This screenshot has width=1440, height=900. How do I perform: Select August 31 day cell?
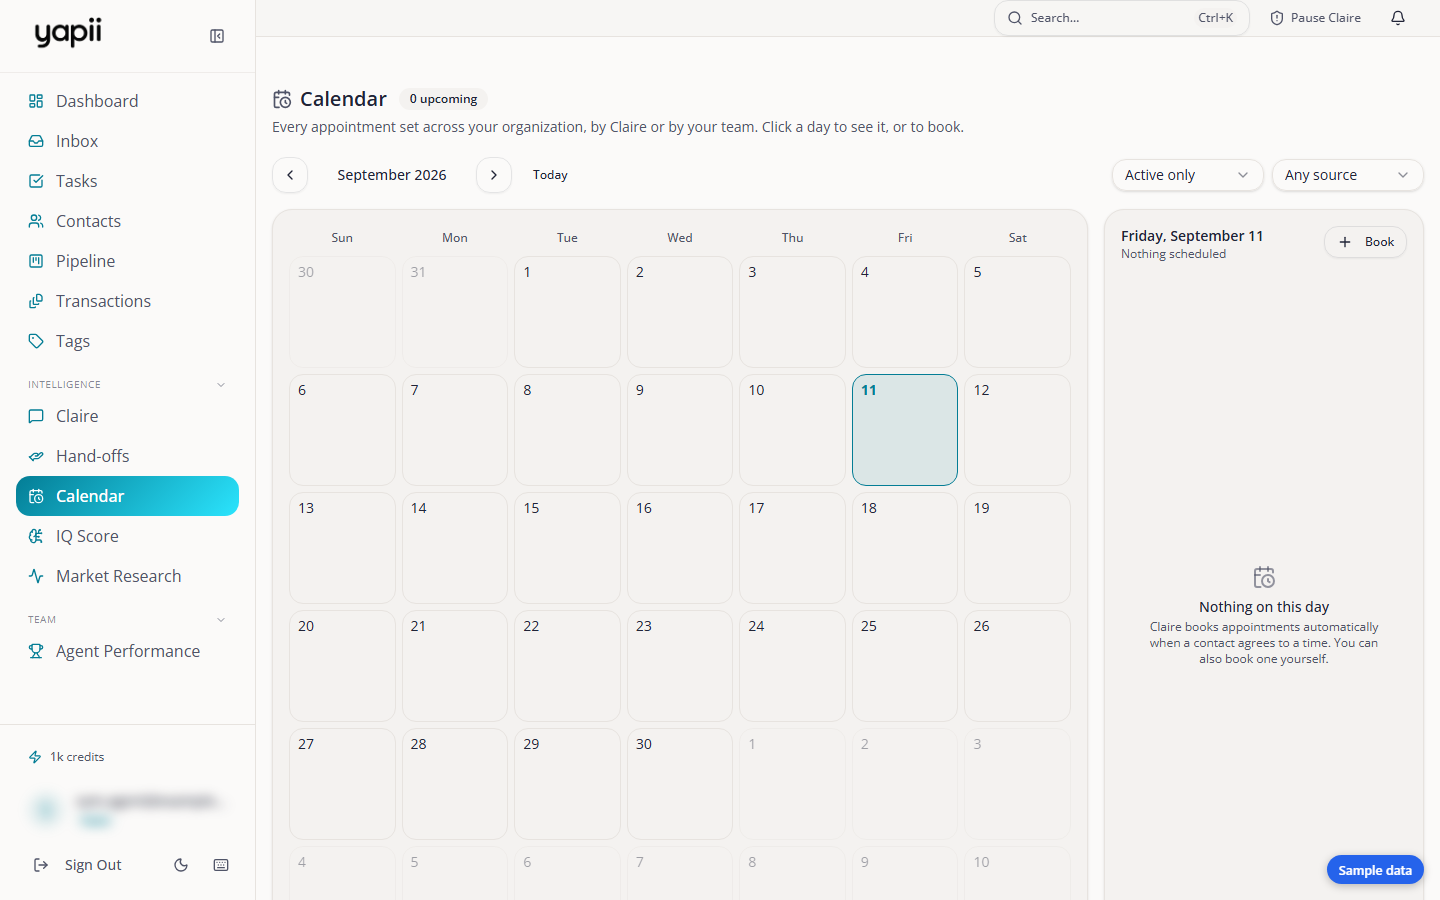pyautogui.click(x=455, y=312)
